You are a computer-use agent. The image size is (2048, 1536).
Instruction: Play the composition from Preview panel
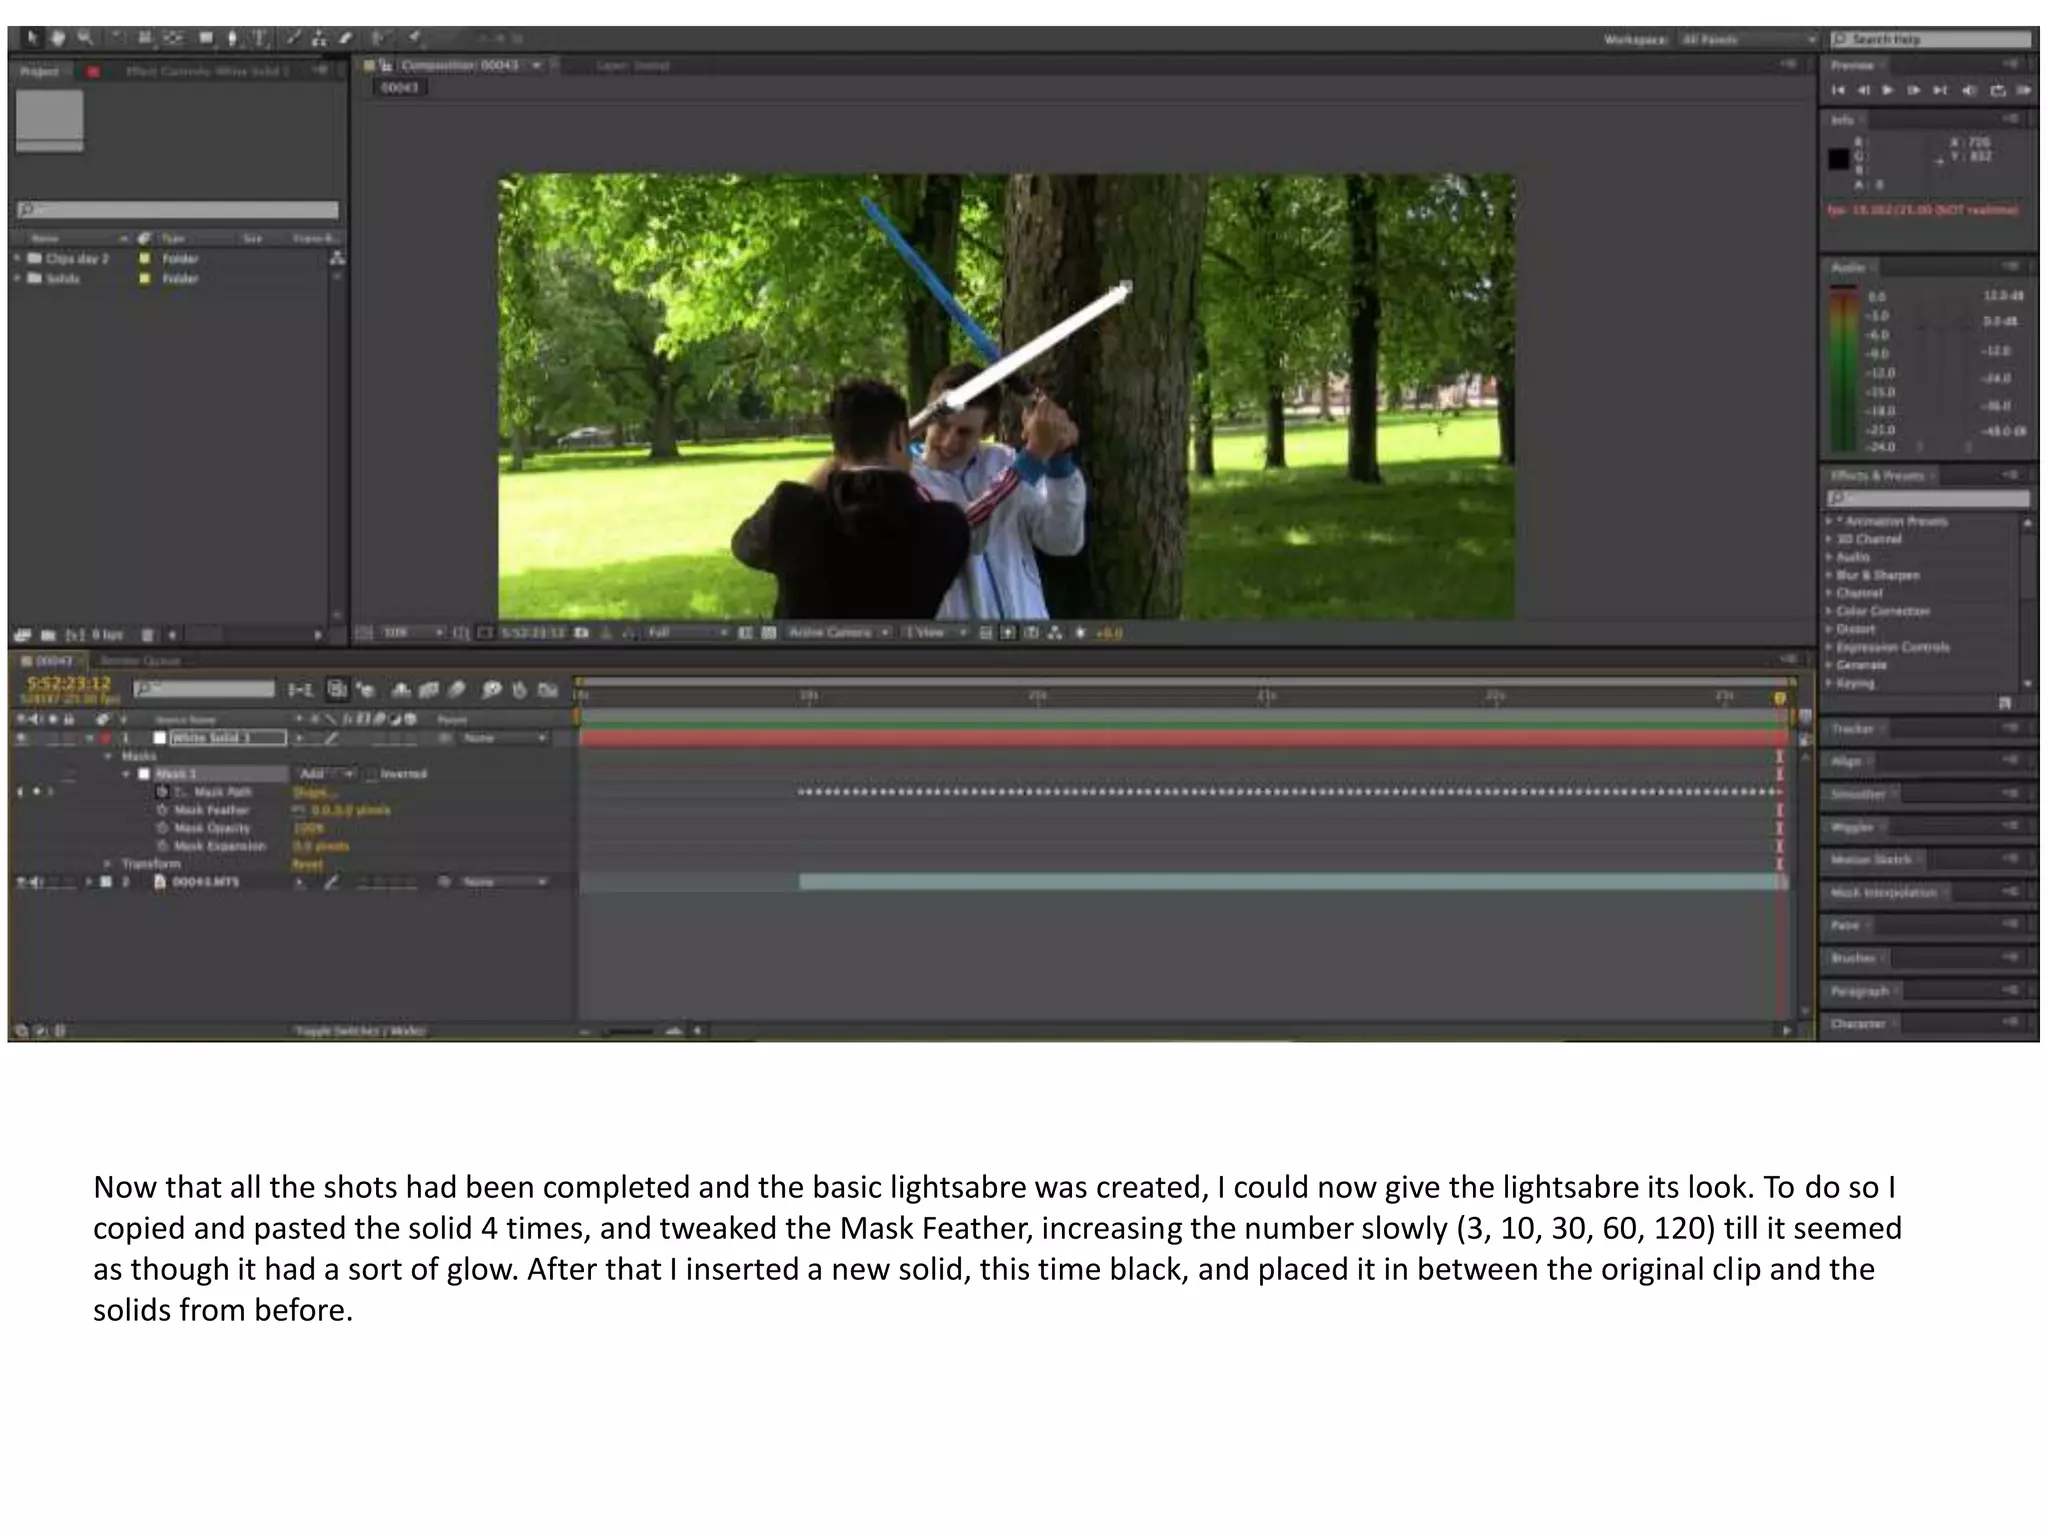click(1888, 90)
